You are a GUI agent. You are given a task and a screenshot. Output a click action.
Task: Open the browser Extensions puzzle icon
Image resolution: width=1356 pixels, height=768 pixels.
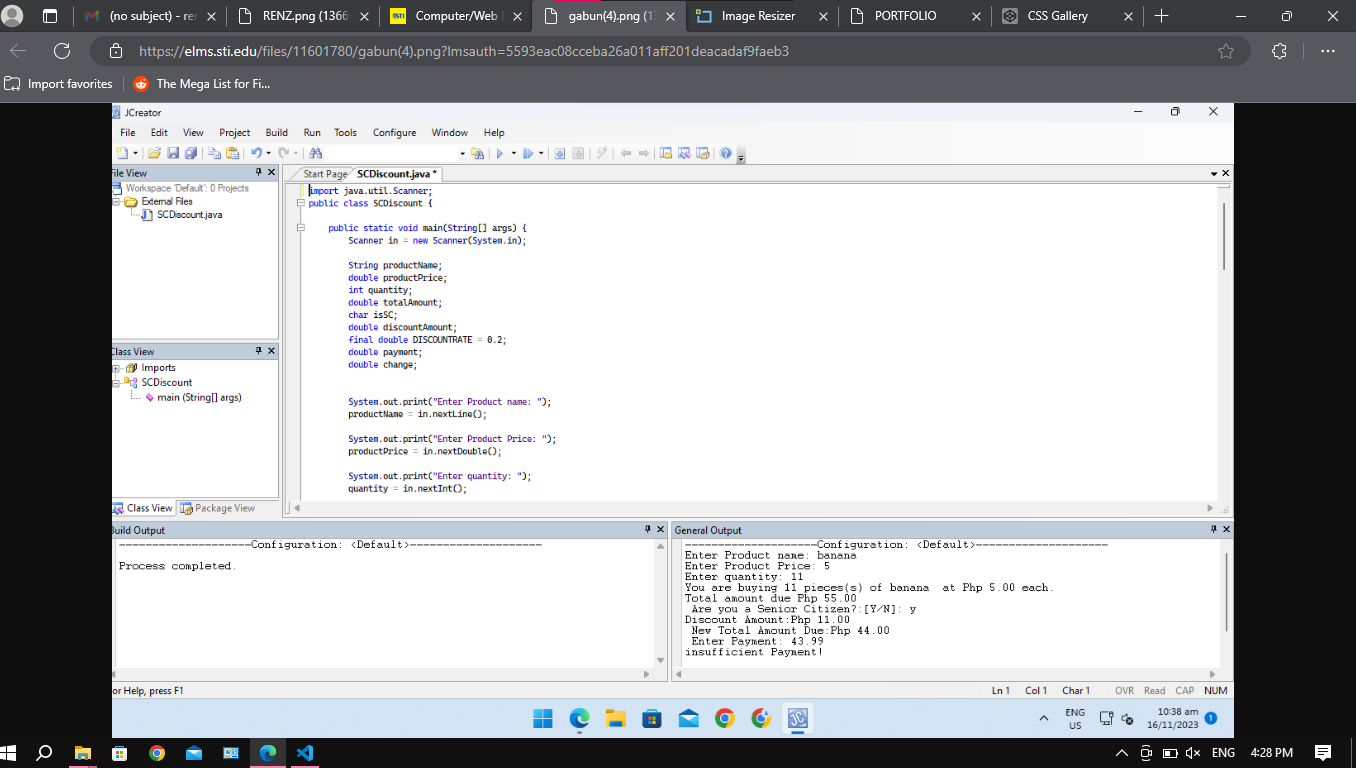click(1279, 51)
